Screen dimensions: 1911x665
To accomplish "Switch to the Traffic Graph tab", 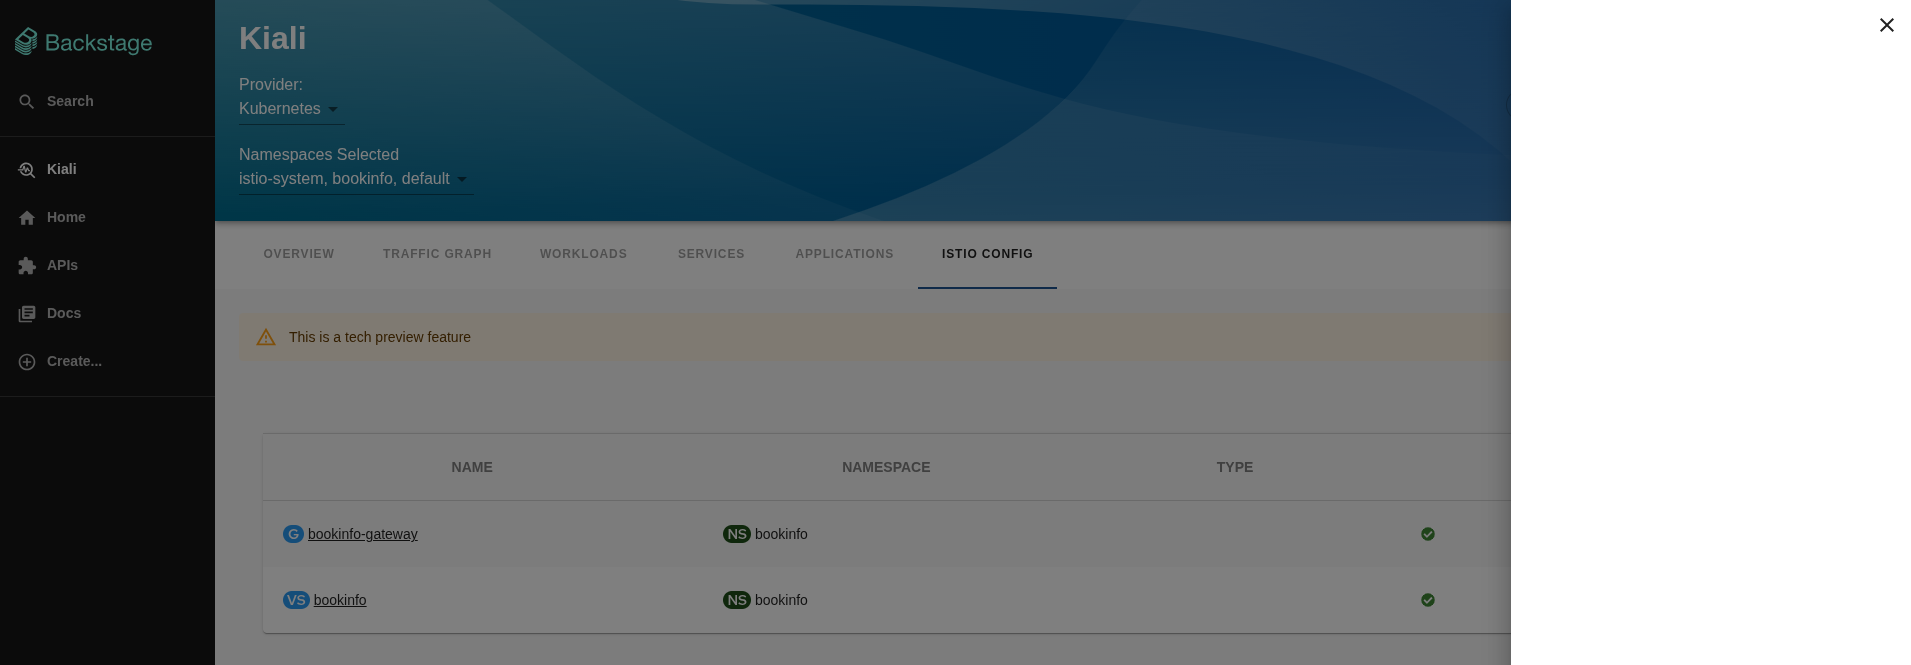I will pos(437,254).
